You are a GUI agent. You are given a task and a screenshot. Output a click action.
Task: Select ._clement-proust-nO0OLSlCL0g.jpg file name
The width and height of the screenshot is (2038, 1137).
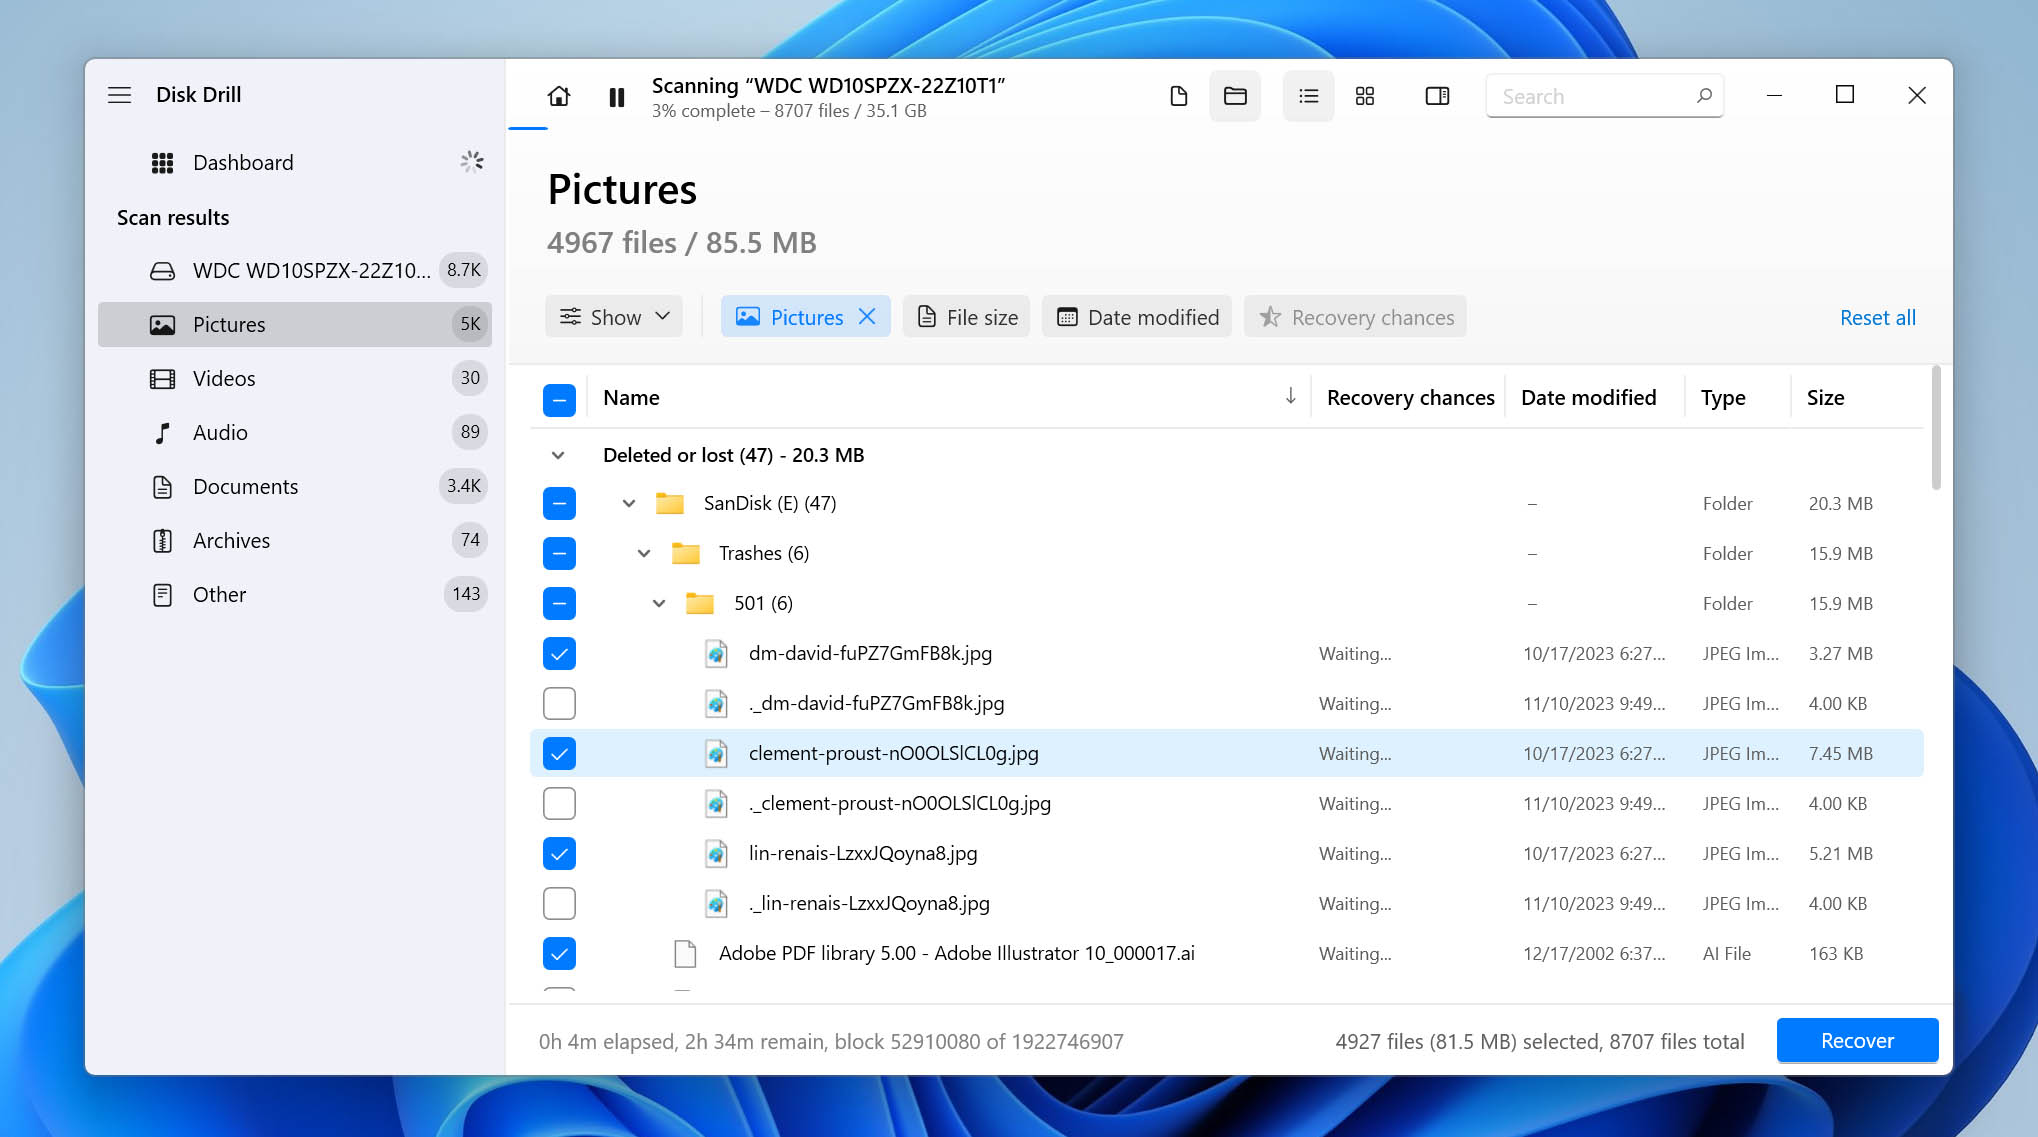(x=899, y=803)
